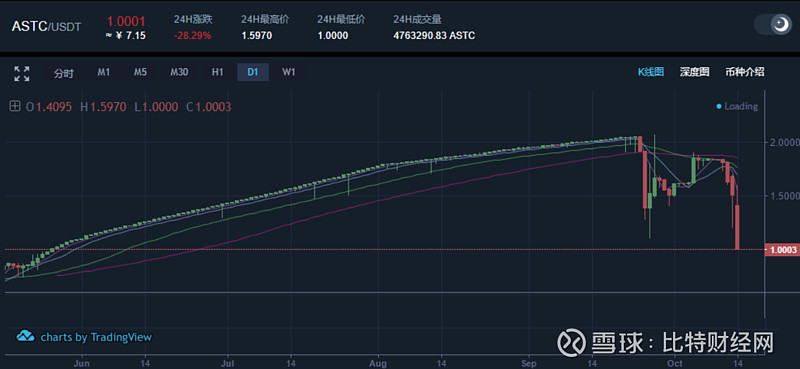Screen dimensions: 800x369
Task: Click the 1.0003 current price label
Action: click(x=782, y=250)
